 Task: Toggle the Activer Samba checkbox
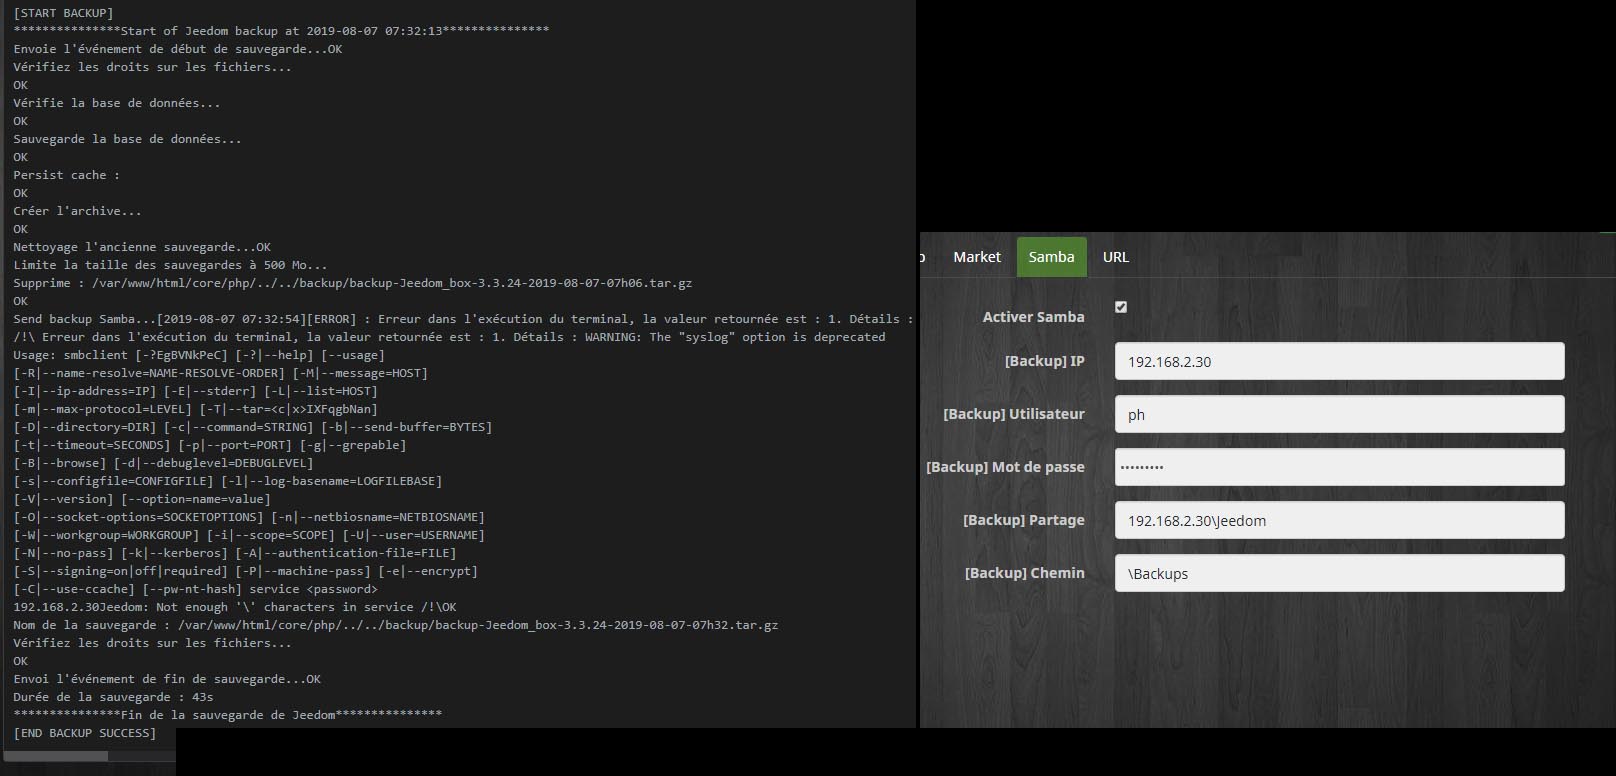[x=1121, y=307]
